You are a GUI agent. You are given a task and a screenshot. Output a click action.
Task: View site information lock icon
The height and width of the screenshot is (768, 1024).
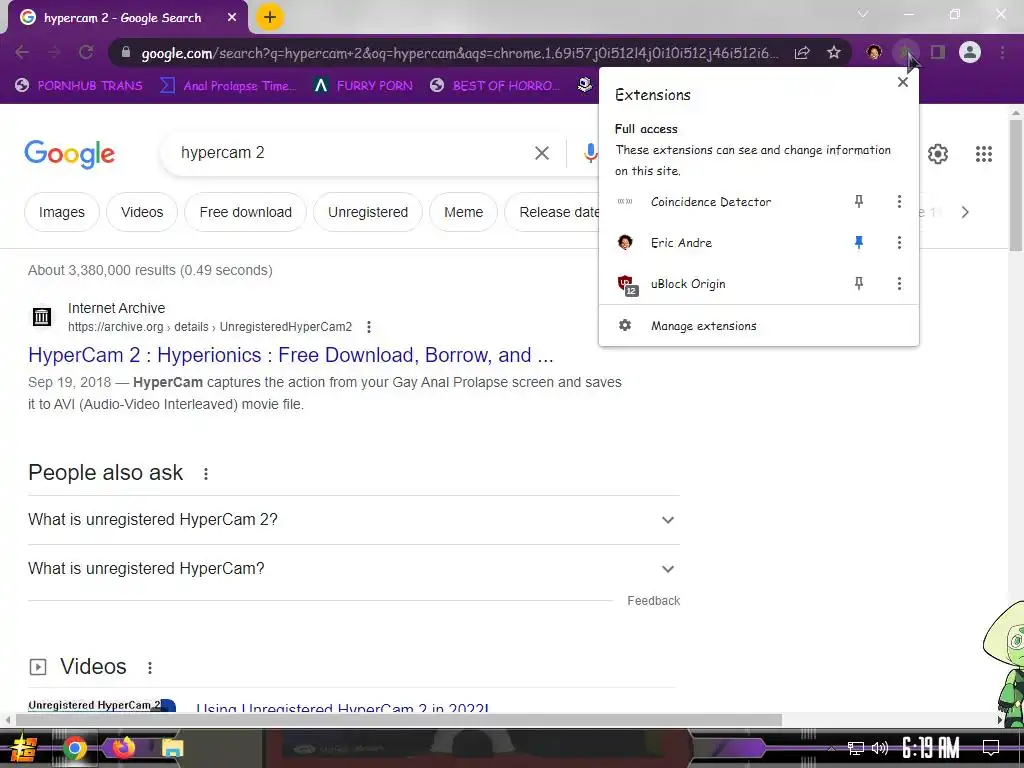126,52
